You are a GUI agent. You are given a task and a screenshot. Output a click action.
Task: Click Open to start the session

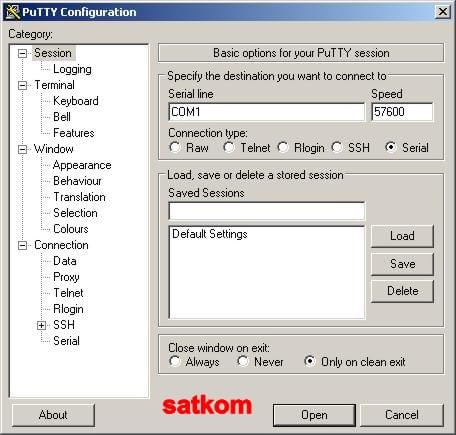[x=314, y=415]
